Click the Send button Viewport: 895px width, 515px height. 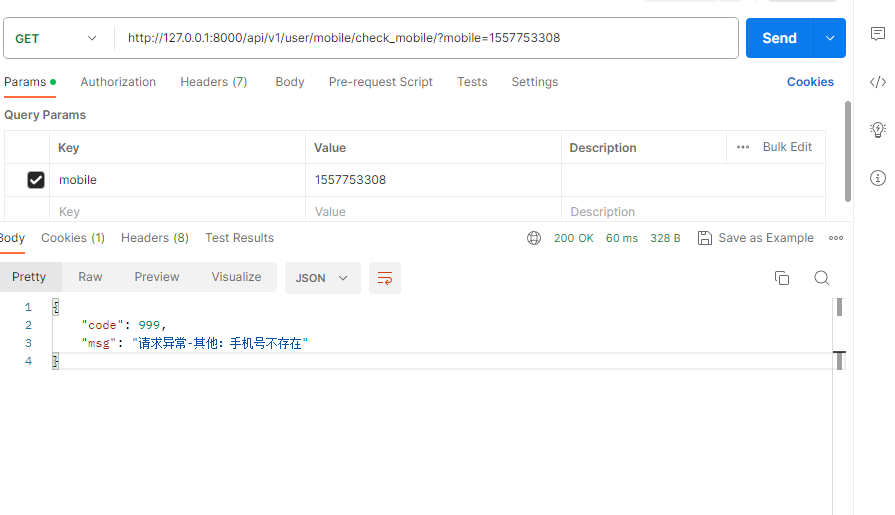[x=780, y=38]
